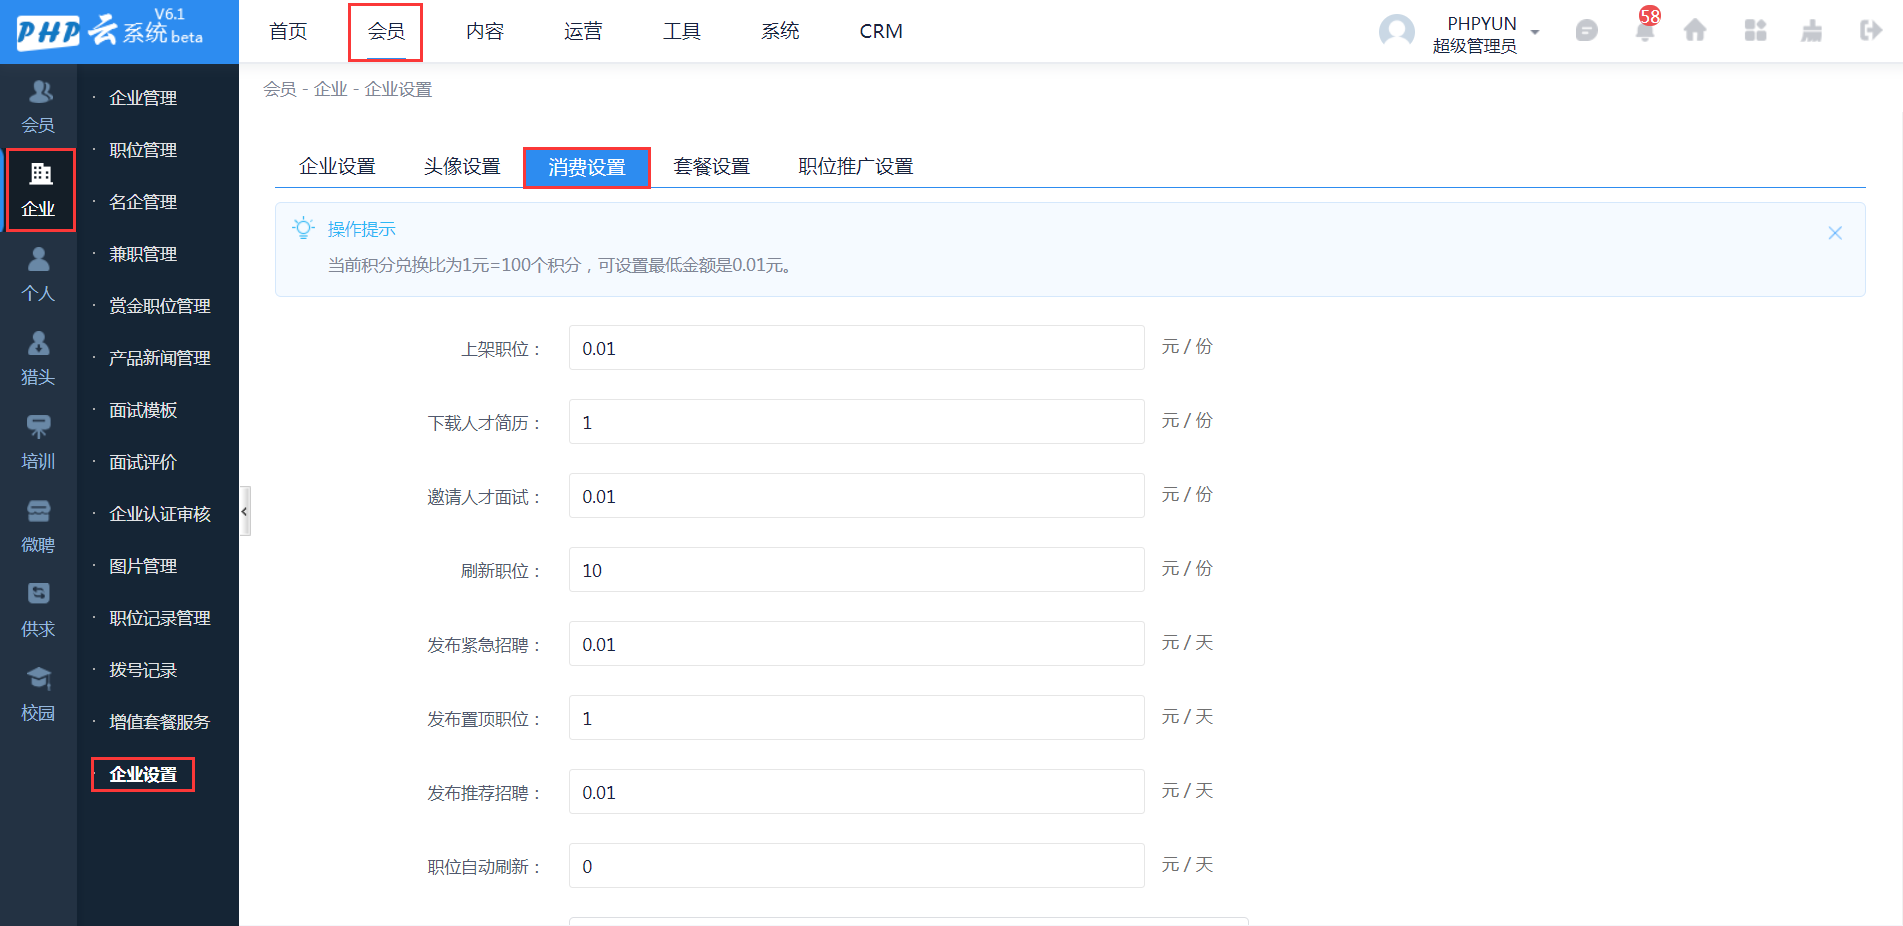Open the 运营 top menu
Screen dimensions: 1903x926
583,31
